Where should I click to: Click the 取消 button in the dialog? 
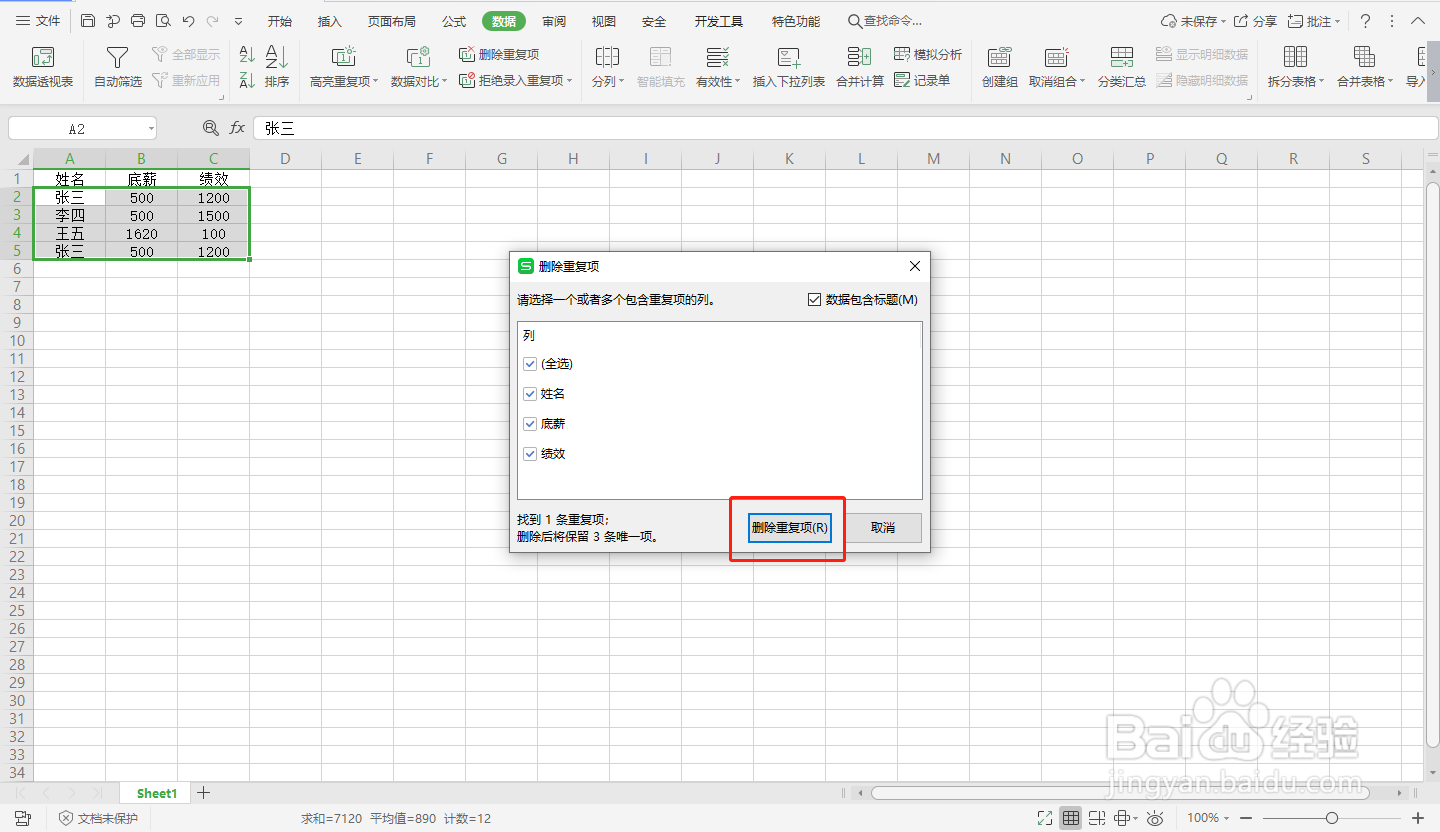point(884,527)
